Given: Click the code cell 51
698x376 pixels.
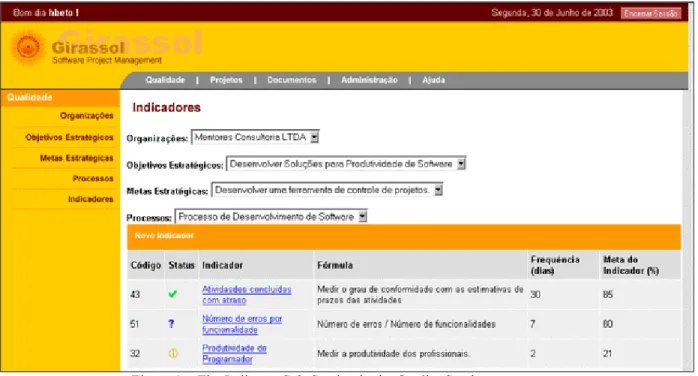Looking at the screenshot, I should pos(134,324).
